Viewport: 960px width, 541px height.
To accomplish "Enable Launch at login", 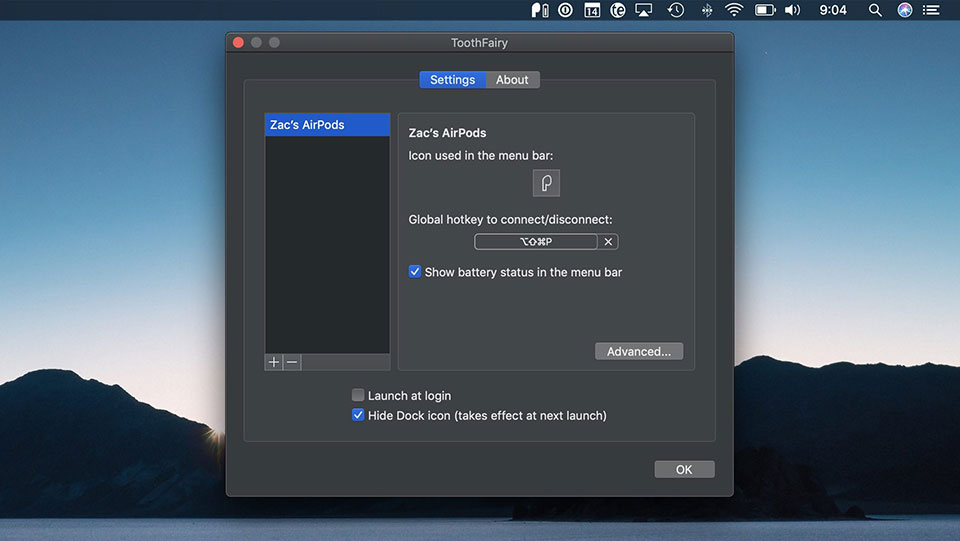I will 358,396.
